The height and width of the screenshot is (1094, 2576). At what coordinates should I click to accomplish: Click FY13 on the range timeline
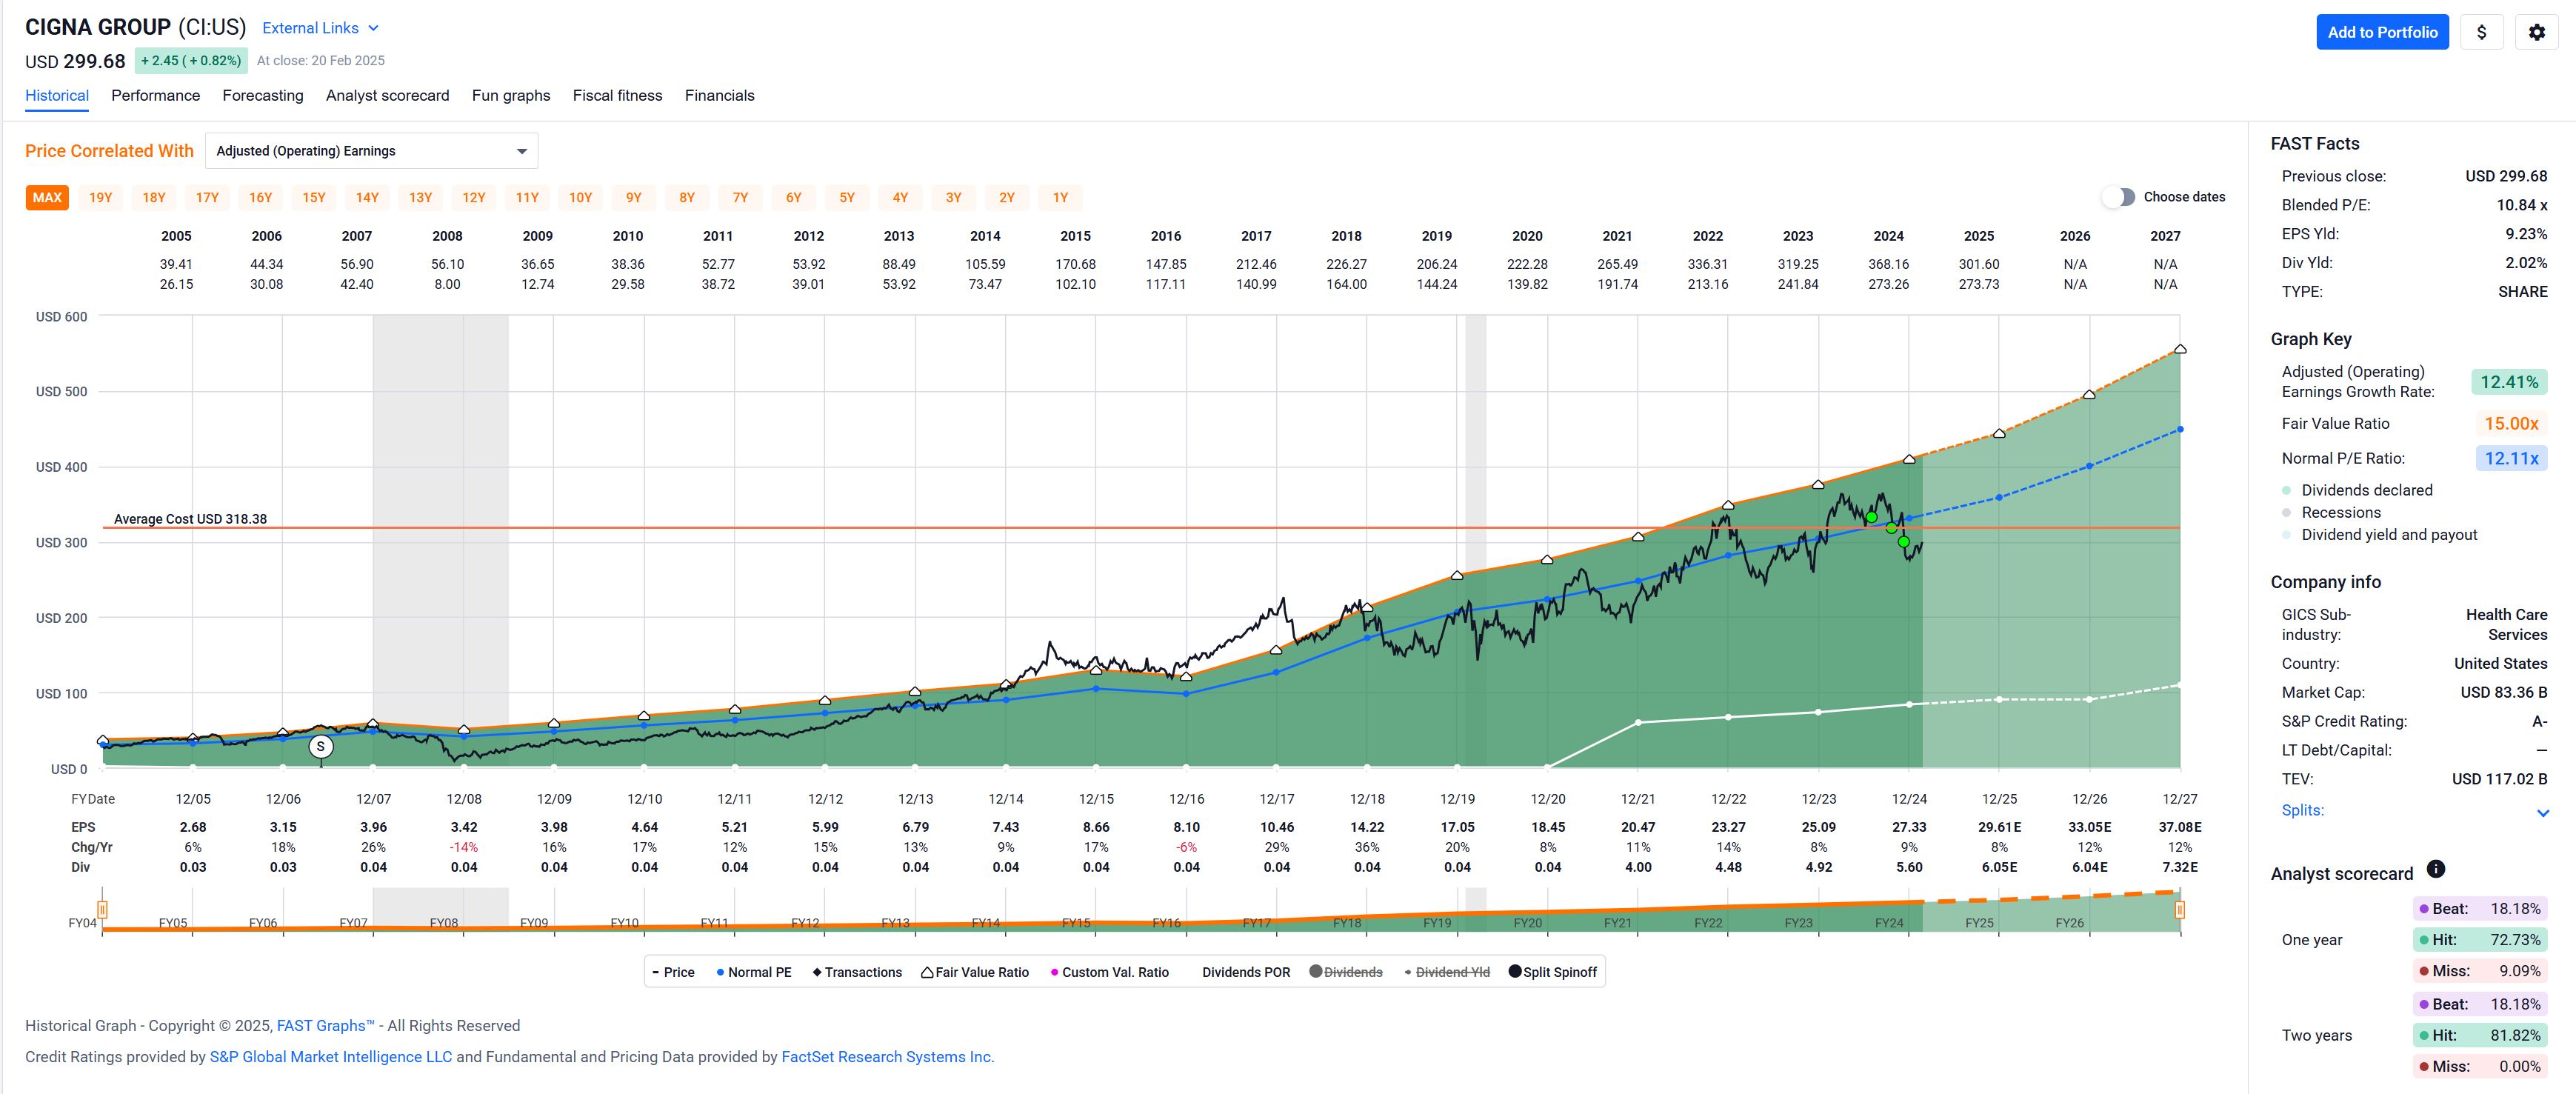tap(896, 923)
